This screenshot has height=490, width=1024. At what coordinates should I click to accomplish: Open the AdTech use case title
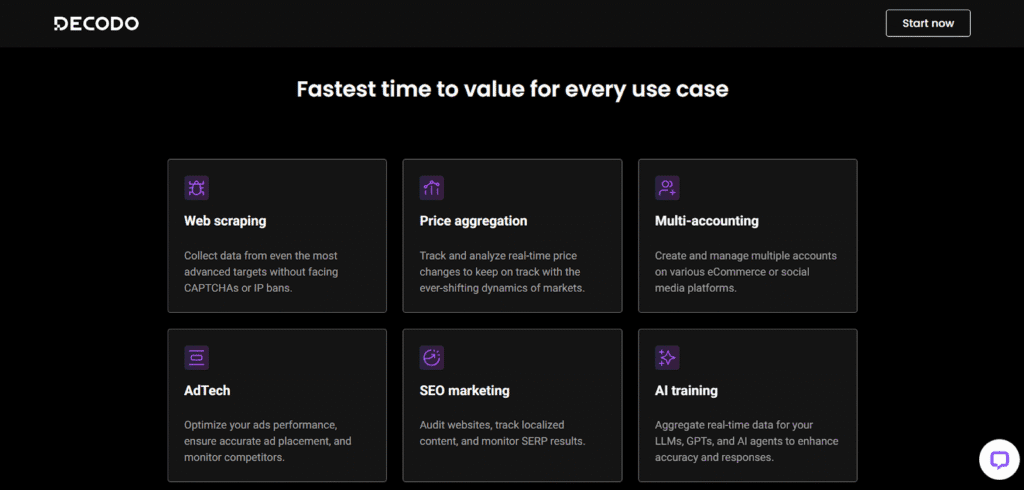207,391
